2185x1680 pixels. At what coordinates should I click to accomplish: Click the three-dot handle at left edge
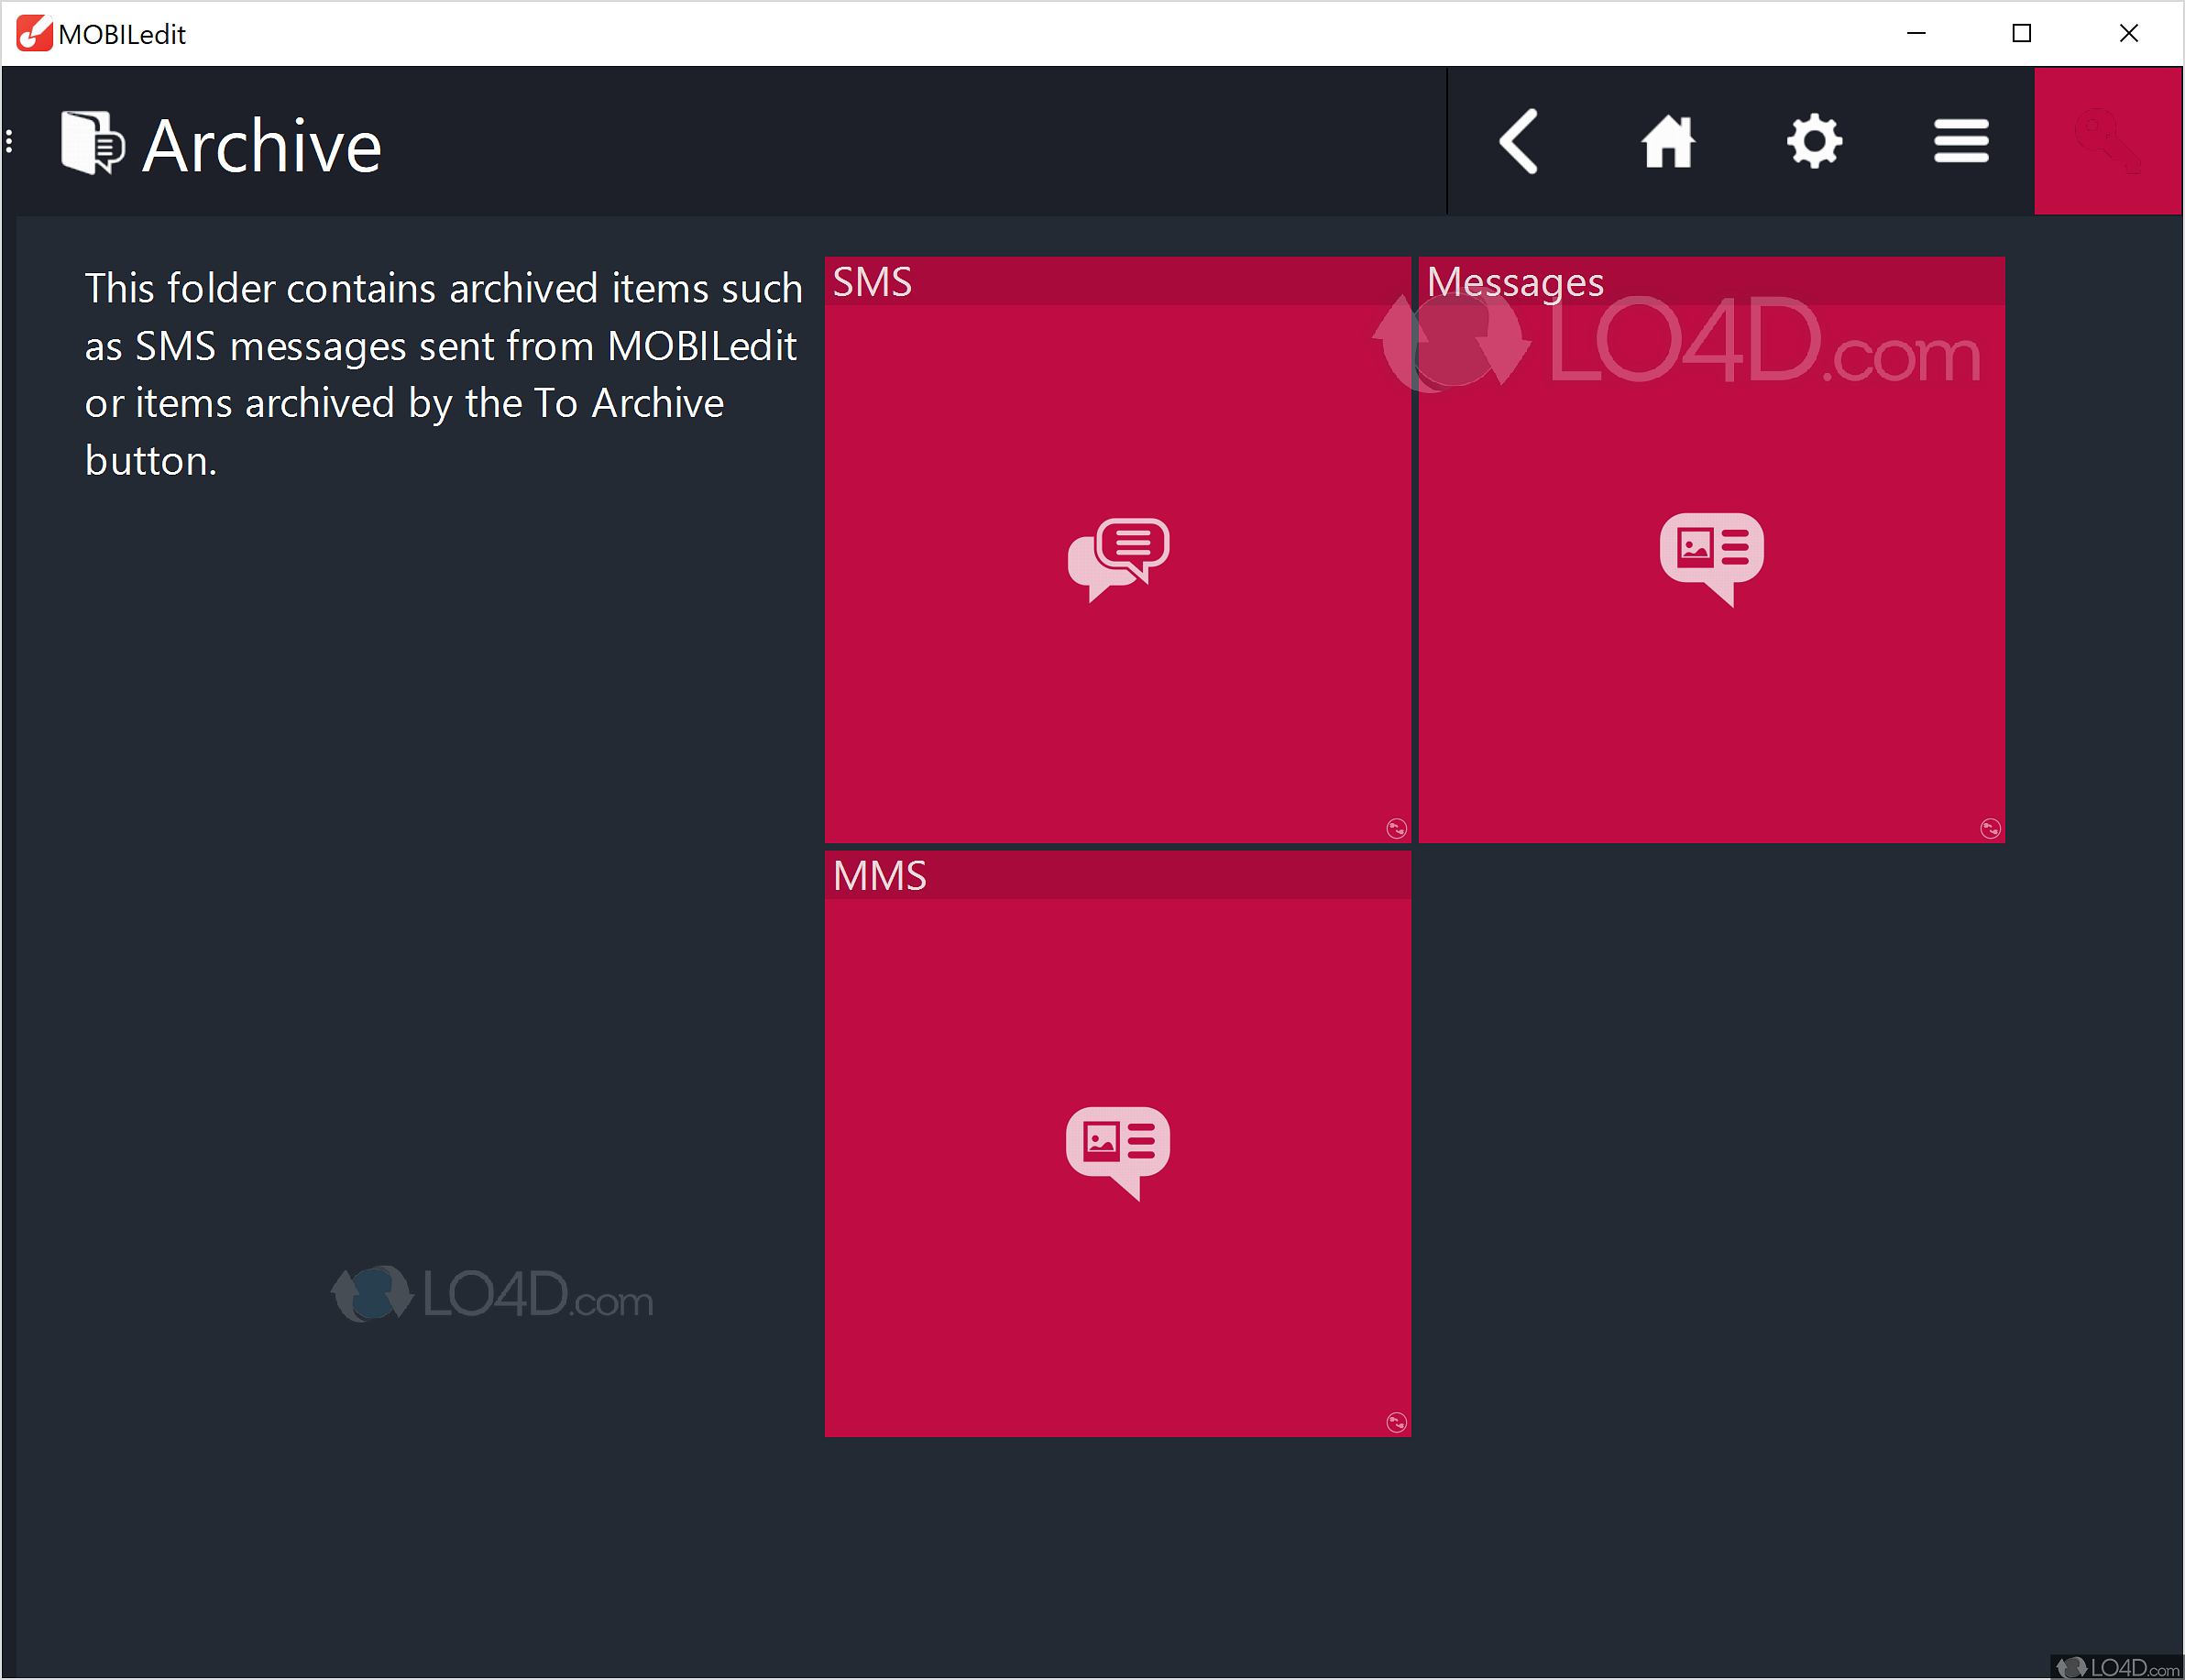pos(9,142)
